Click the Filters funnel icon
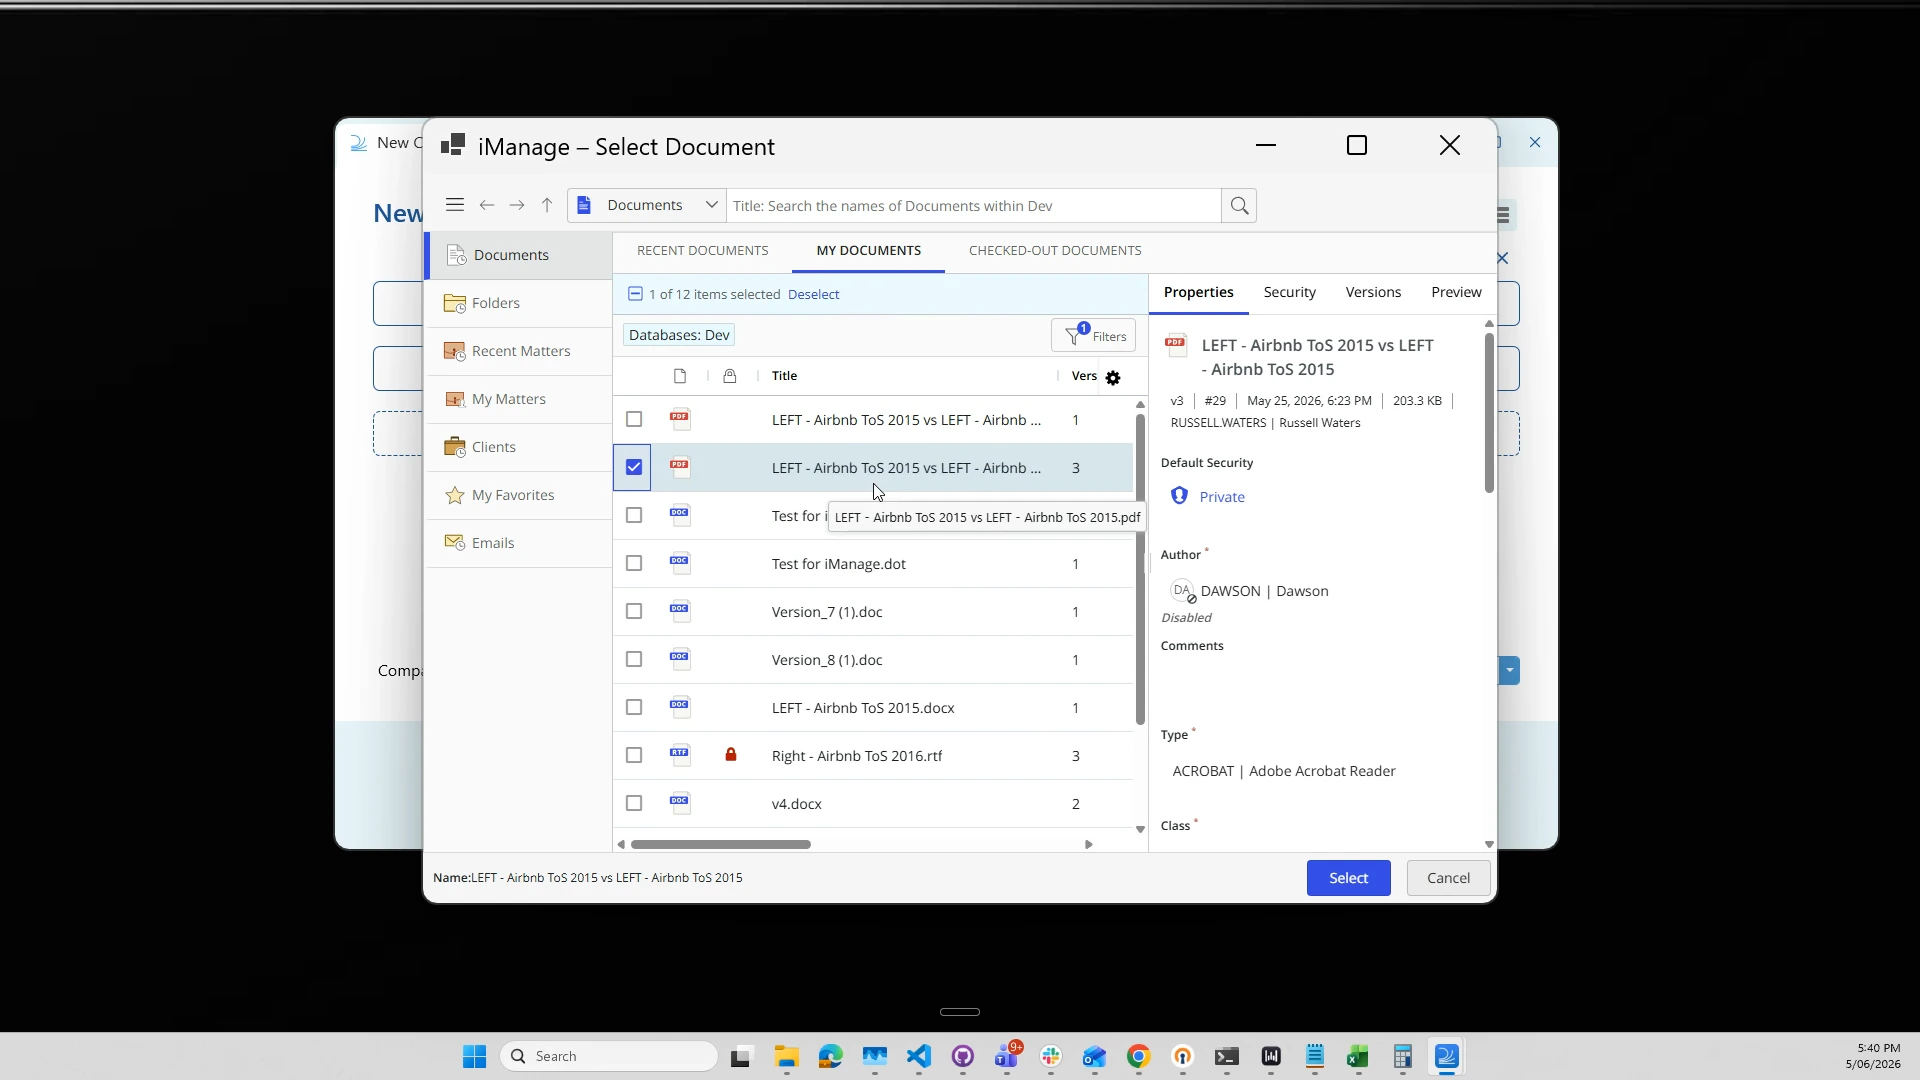 click(1074, 336)
